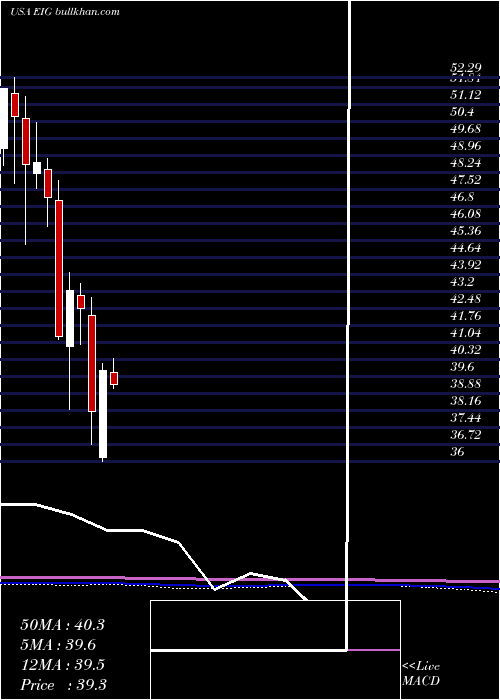Click the 38.88 price axis label
Image resolution: width=500 pixels, height=700 pixels.
(x=466, y=384)
